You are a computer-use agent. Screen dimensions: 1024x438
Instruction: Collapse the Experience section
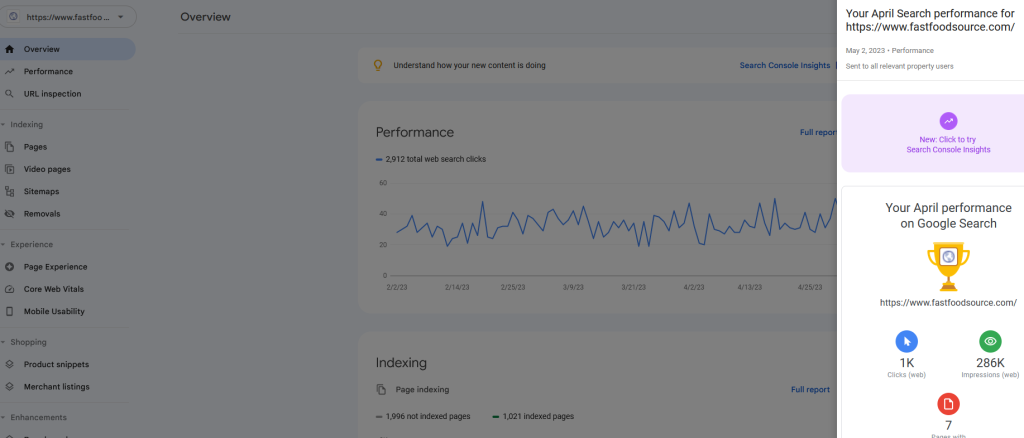click(4, 244)
